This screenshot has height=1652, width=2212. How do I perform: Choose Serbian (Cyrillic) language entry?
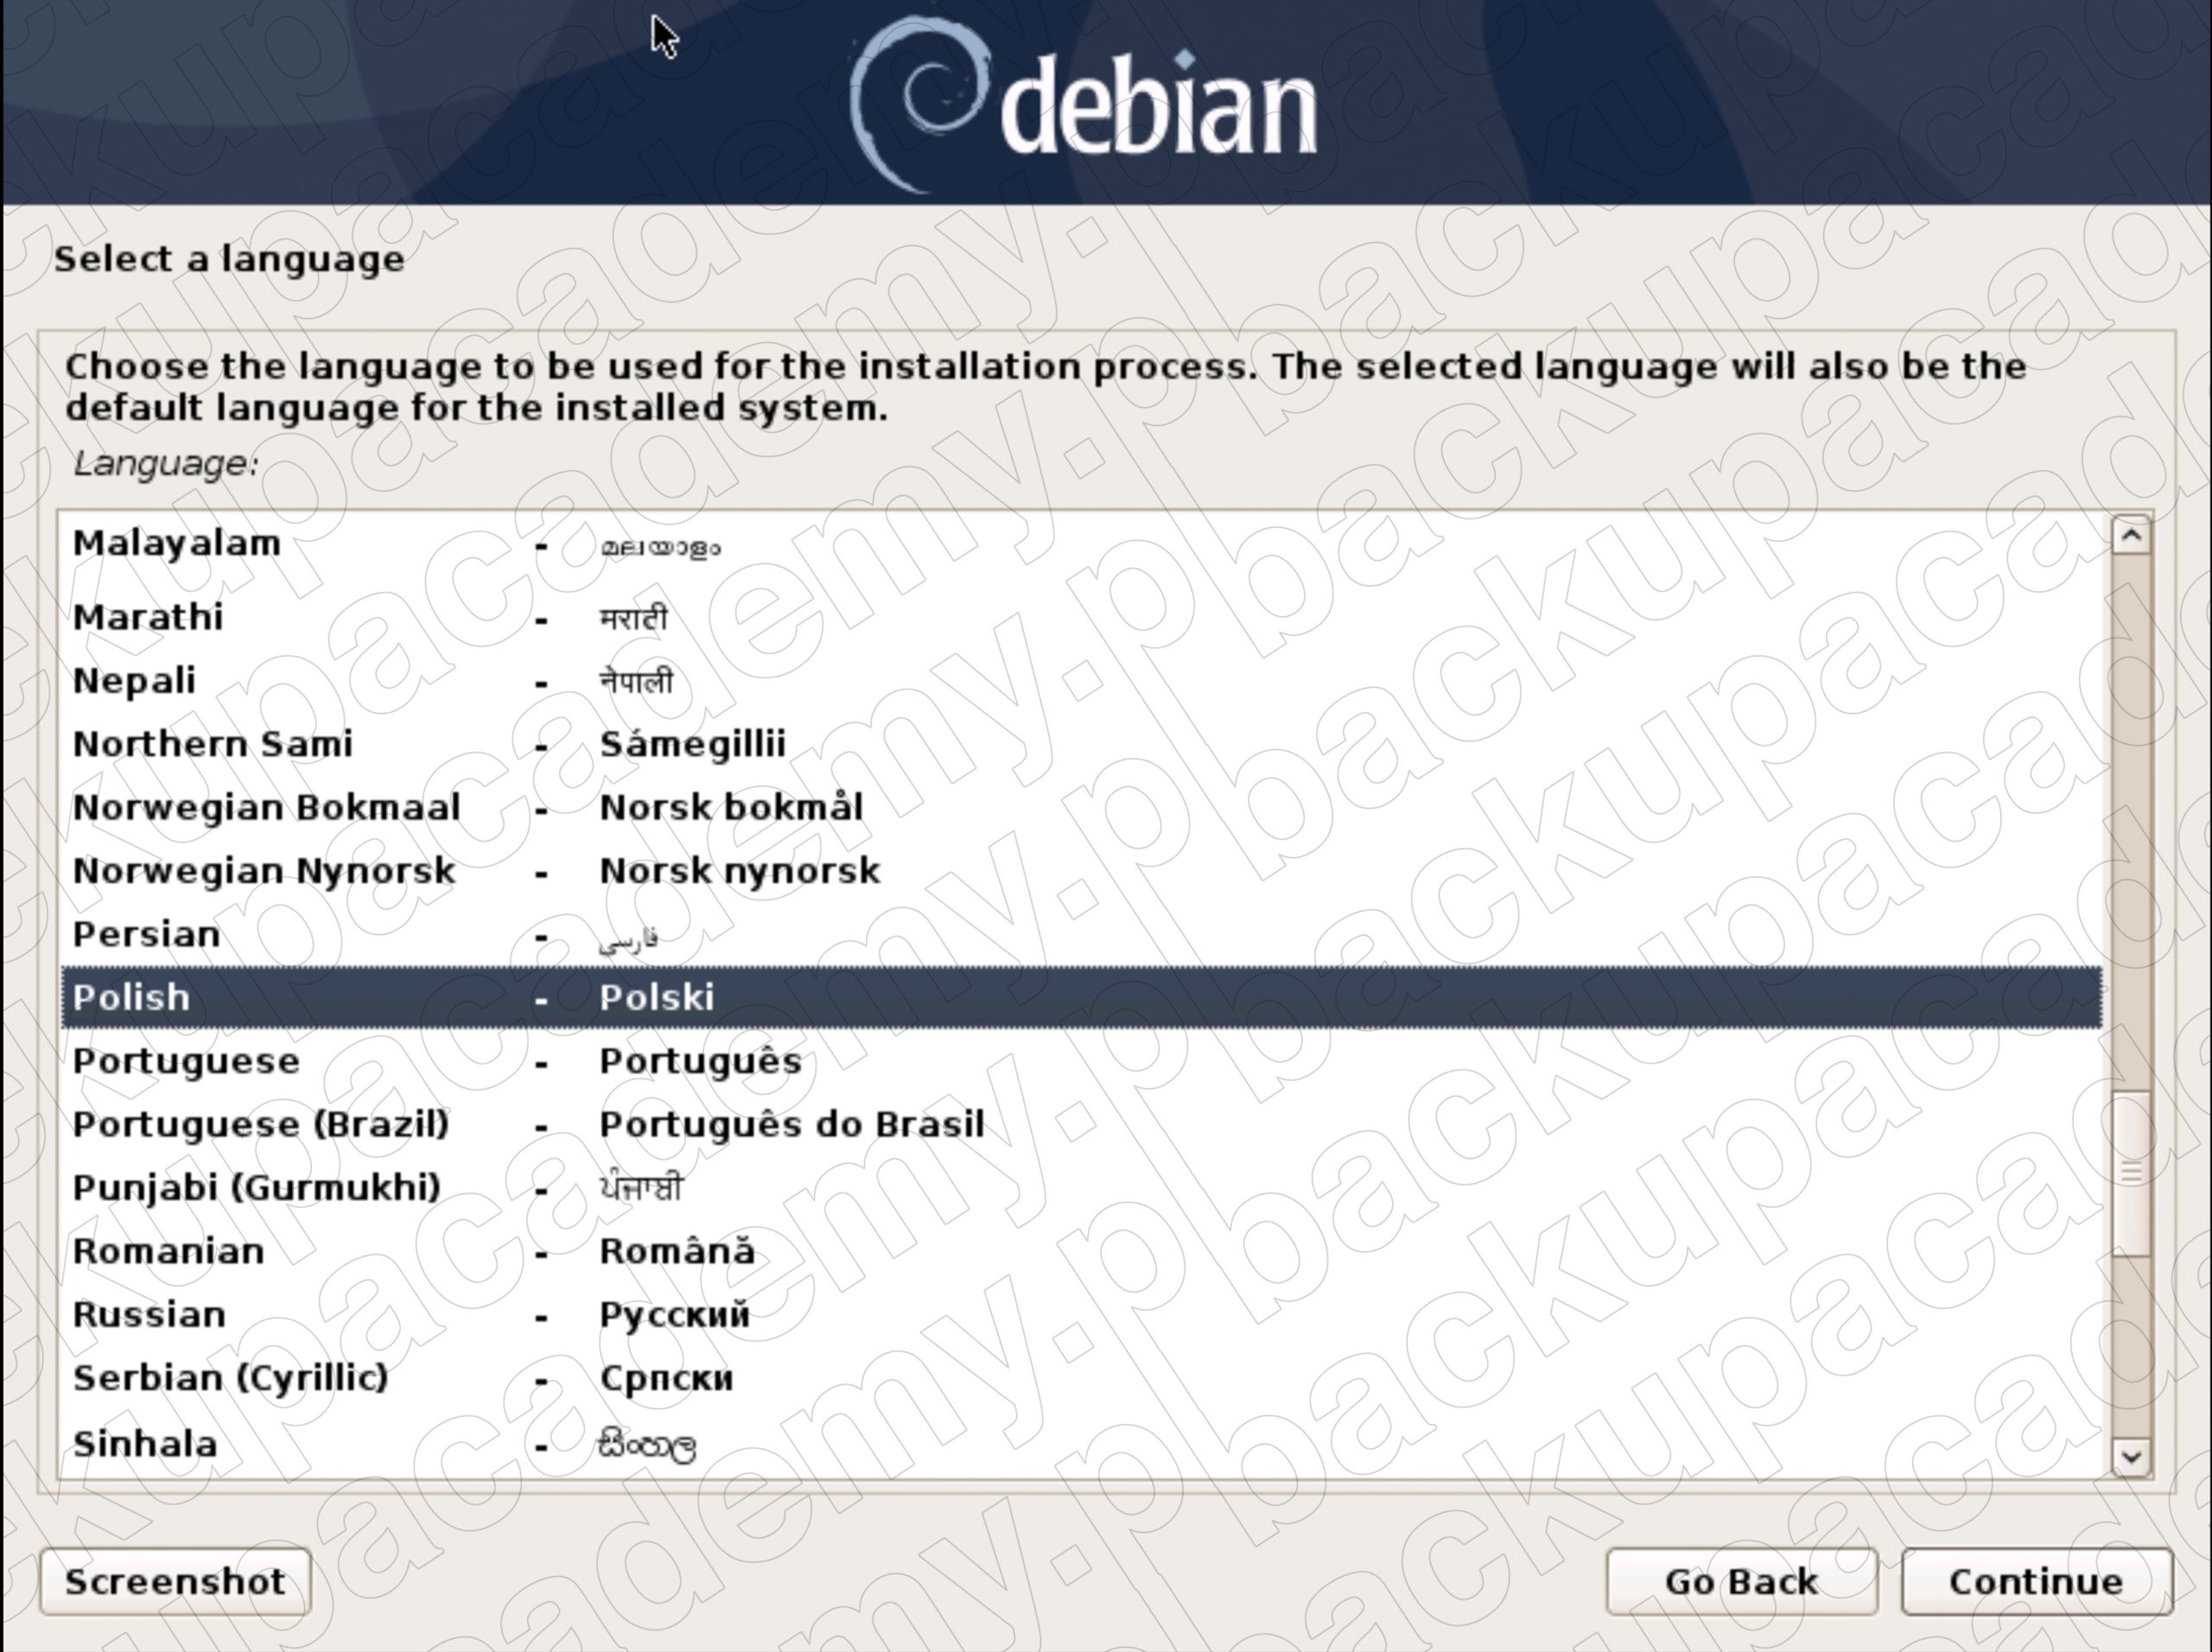click(1081, 1378)
